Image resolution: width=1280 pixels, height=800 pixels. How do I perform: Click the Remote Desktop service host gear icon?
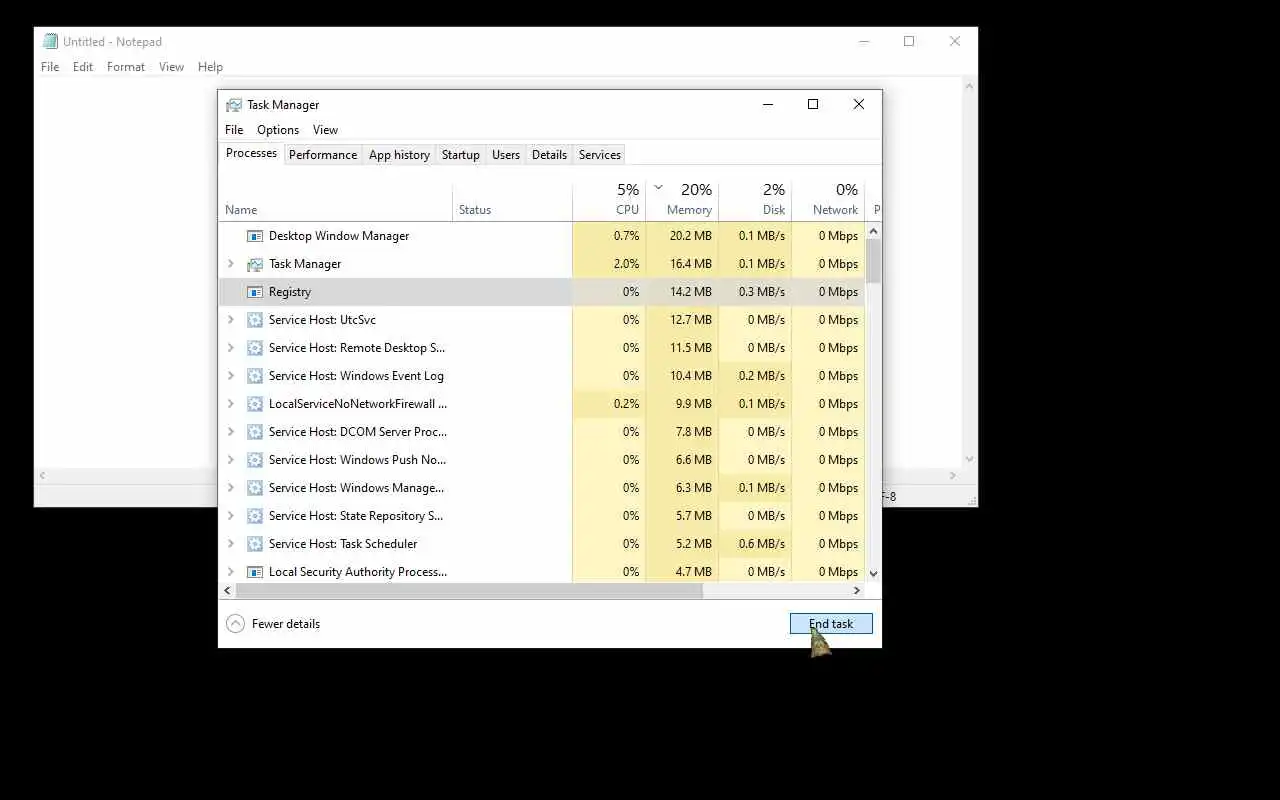point(254,348)
